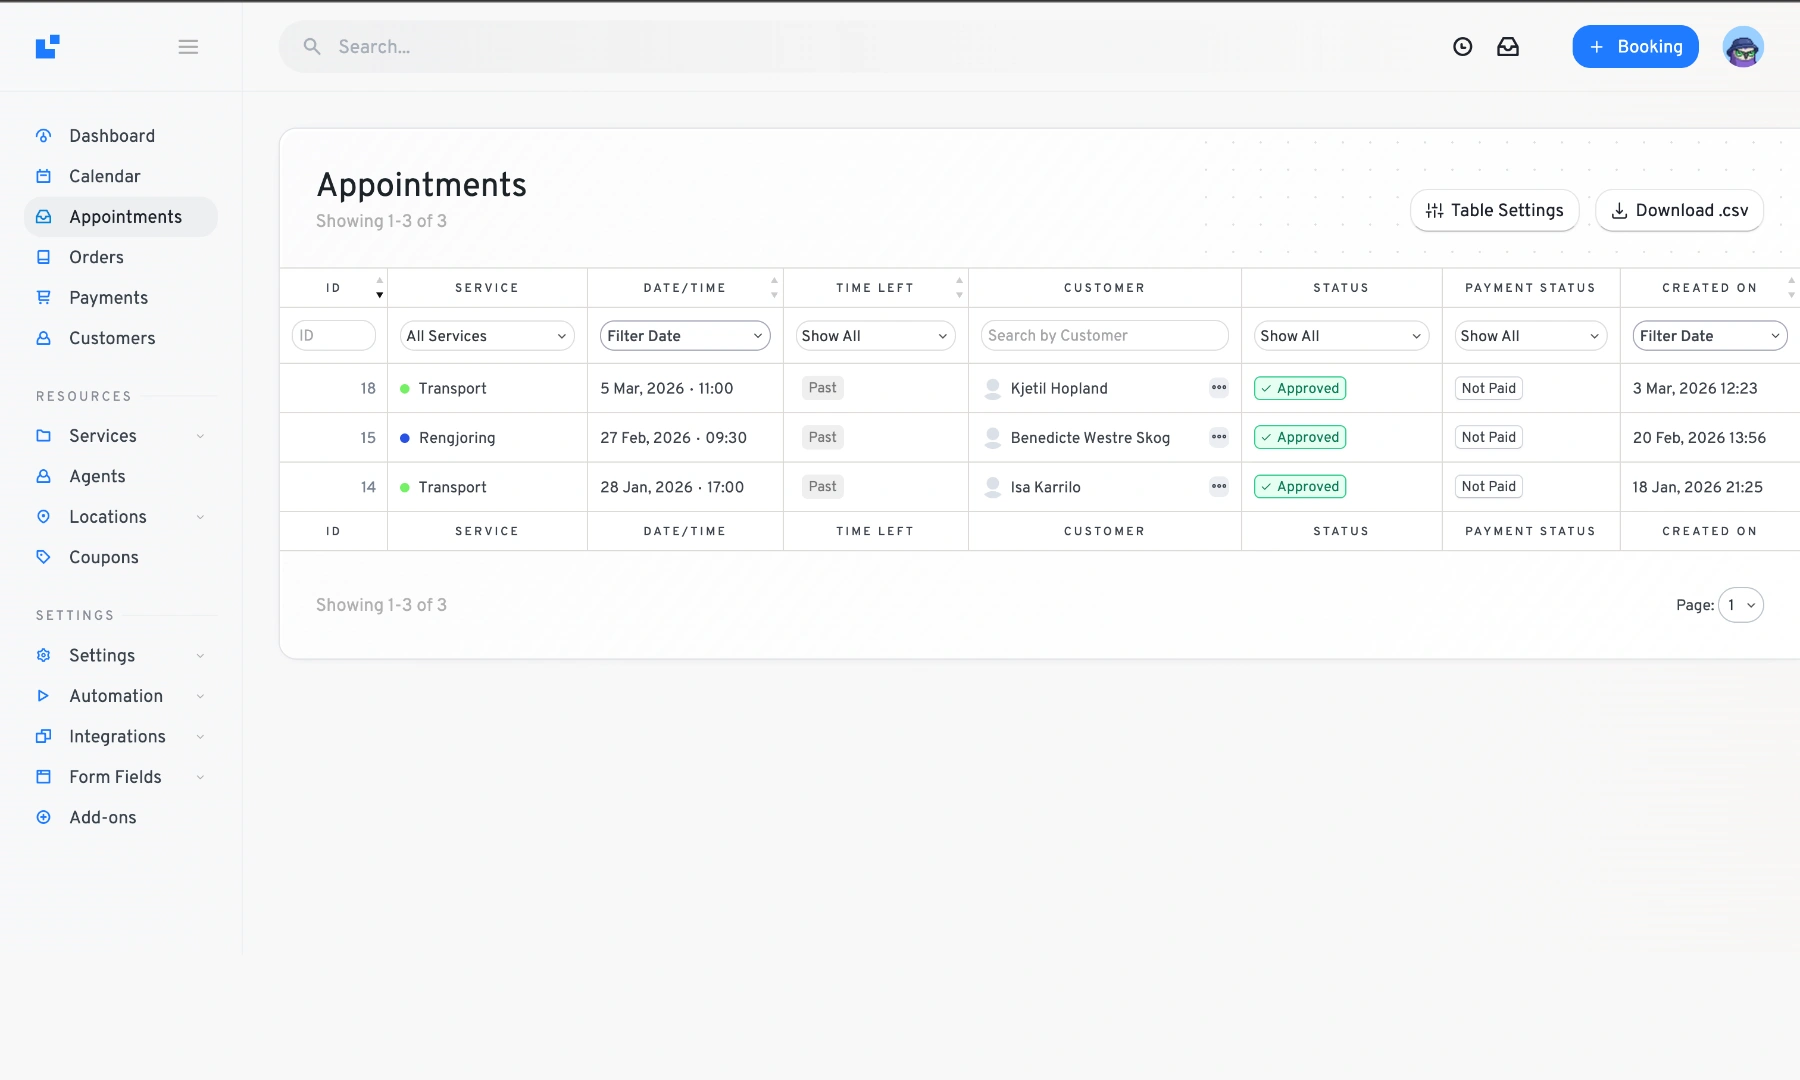View the Customers page
Image resolution: width=1800 pixels, height=1080 pixels.
[111, 338]
